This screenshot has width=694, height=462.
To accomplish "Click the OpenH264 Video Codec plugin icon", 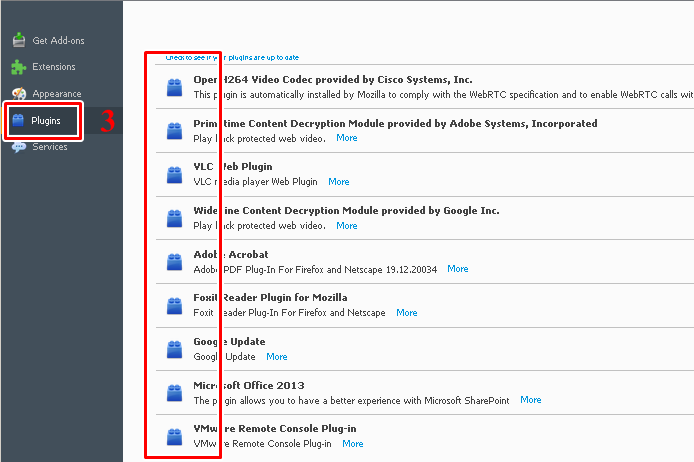I will tap(174, 87).
